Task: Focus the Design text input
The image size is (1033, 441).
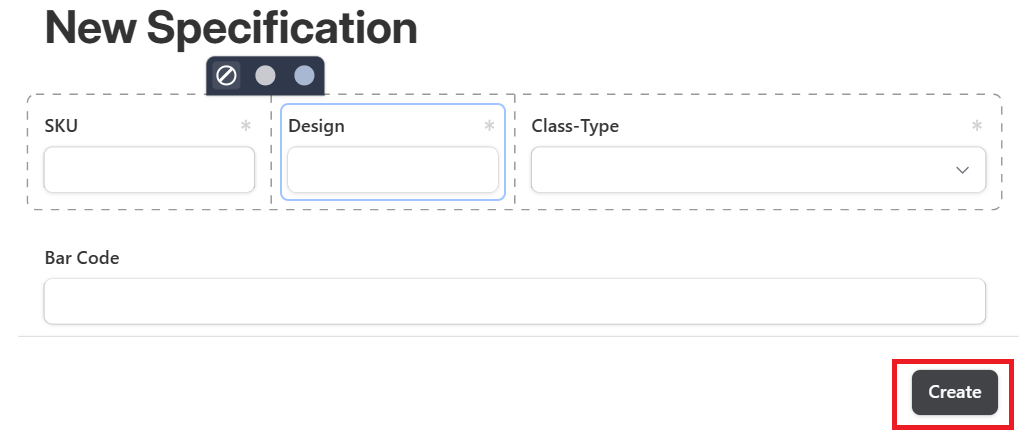Action: click(x=393, y=170)
